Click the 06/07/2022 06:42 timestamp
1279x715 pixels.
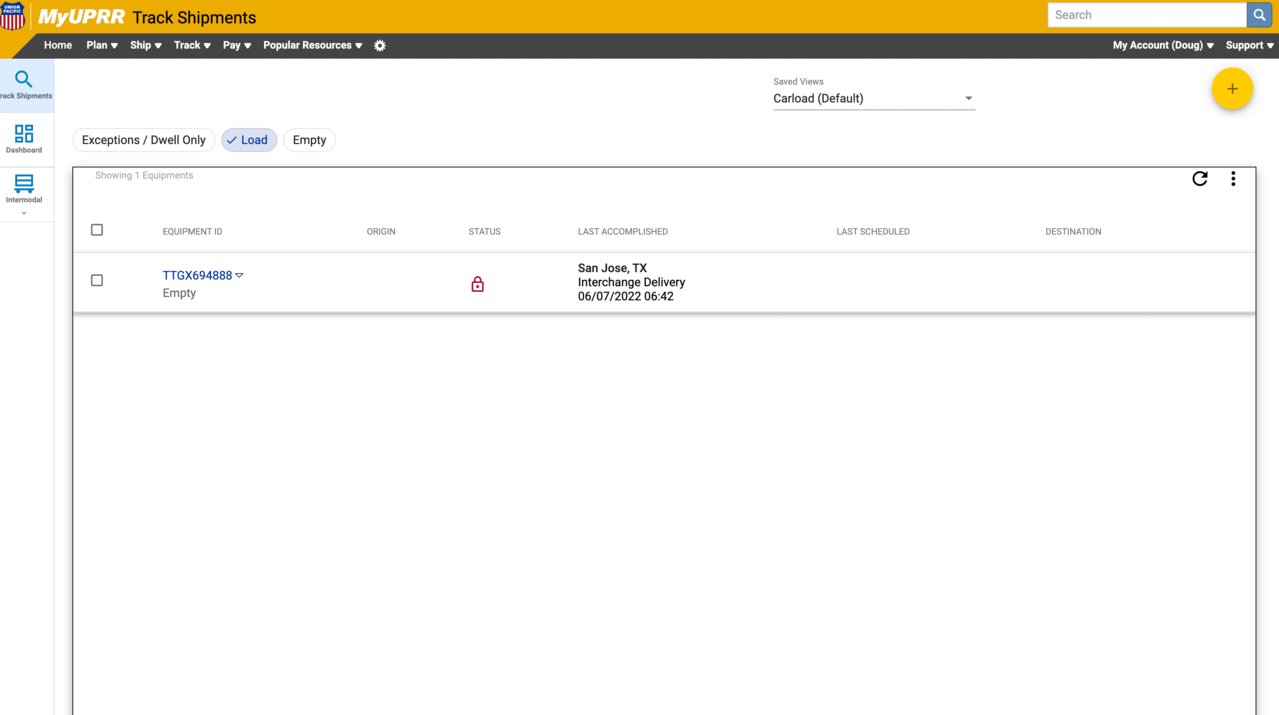click(626, 296)
